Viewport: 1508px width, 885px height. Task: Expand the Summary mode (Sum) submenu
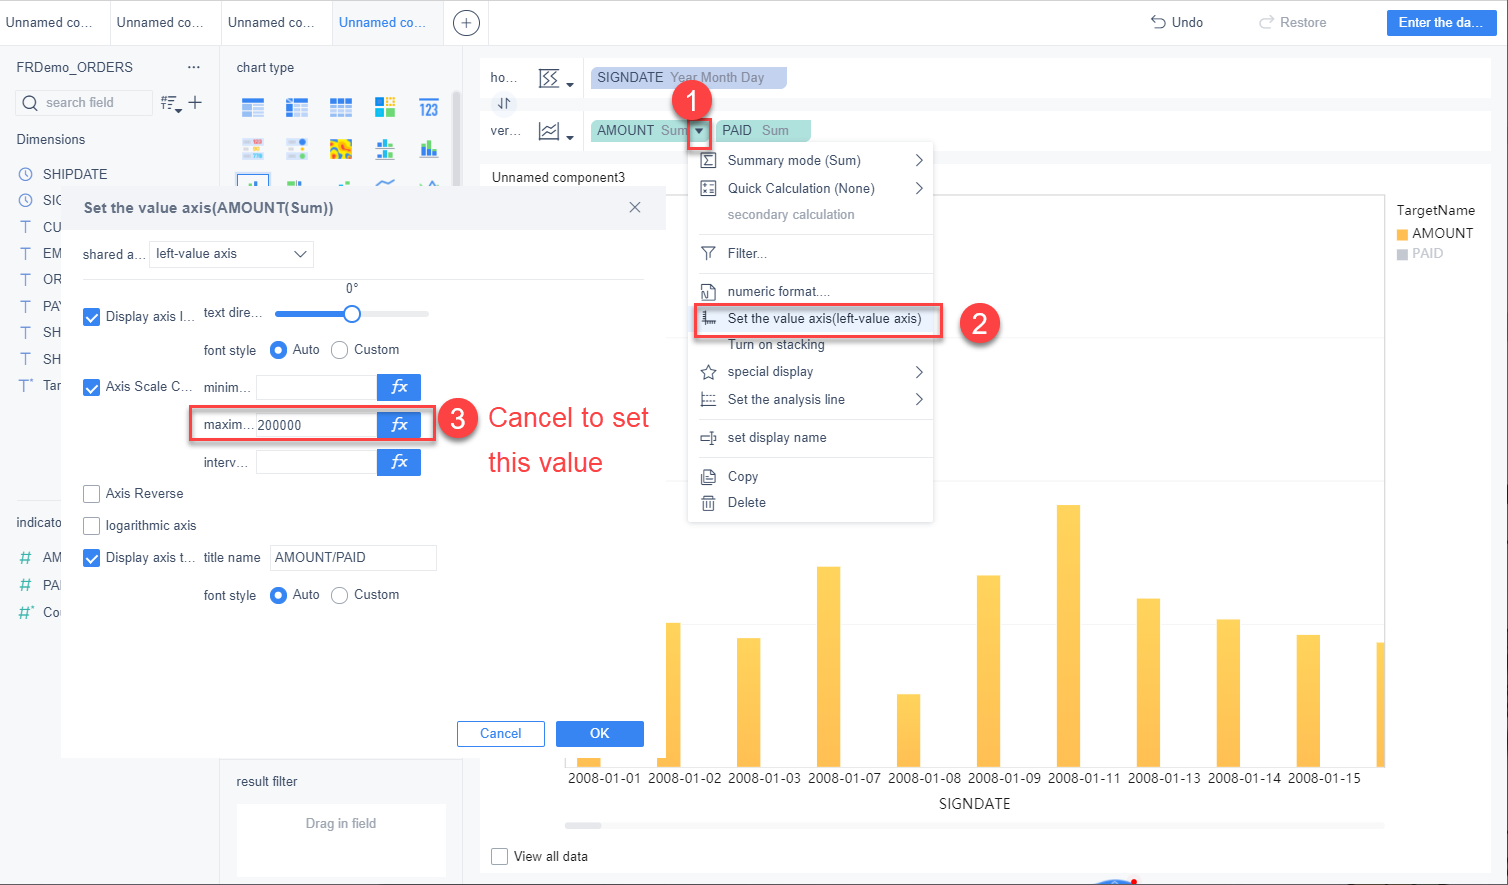click(919, 160)
